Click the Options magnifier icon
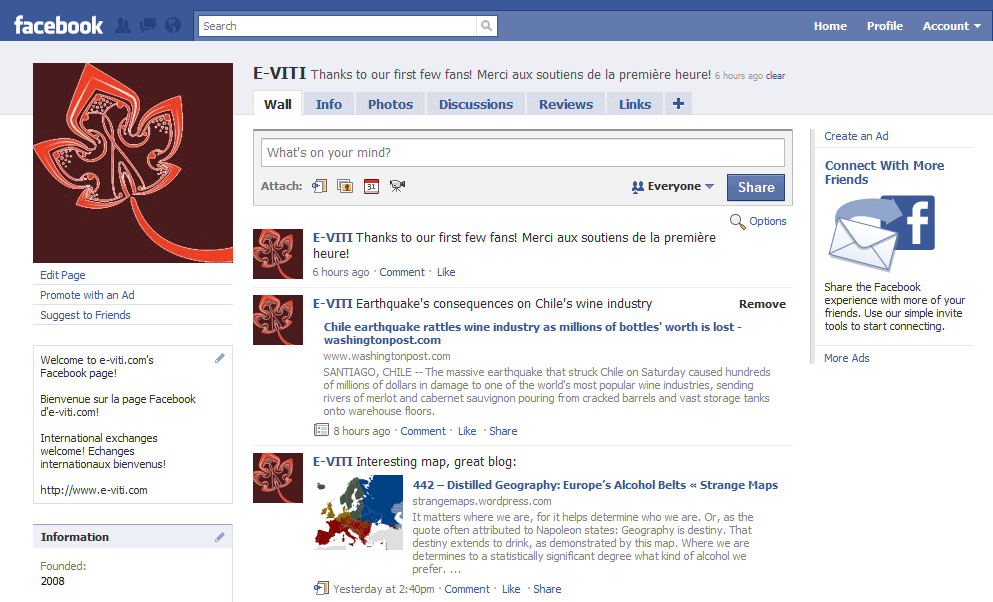This screenshot has width=993, height=602. click(x=737, y=222)
